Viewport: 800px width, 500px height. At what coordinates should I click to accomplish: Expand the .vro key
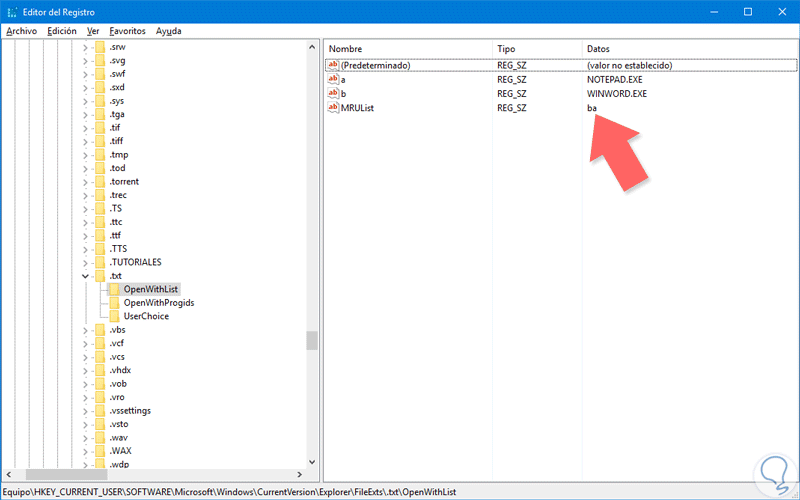click(85, 397)
